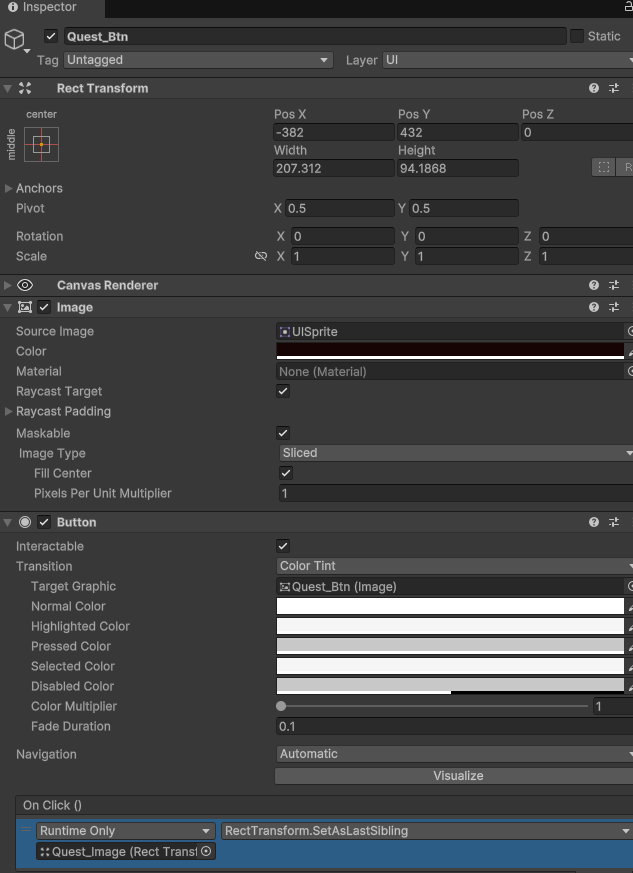
Task: Expand the Canvas Renderer component
Action: pos(7,285)
